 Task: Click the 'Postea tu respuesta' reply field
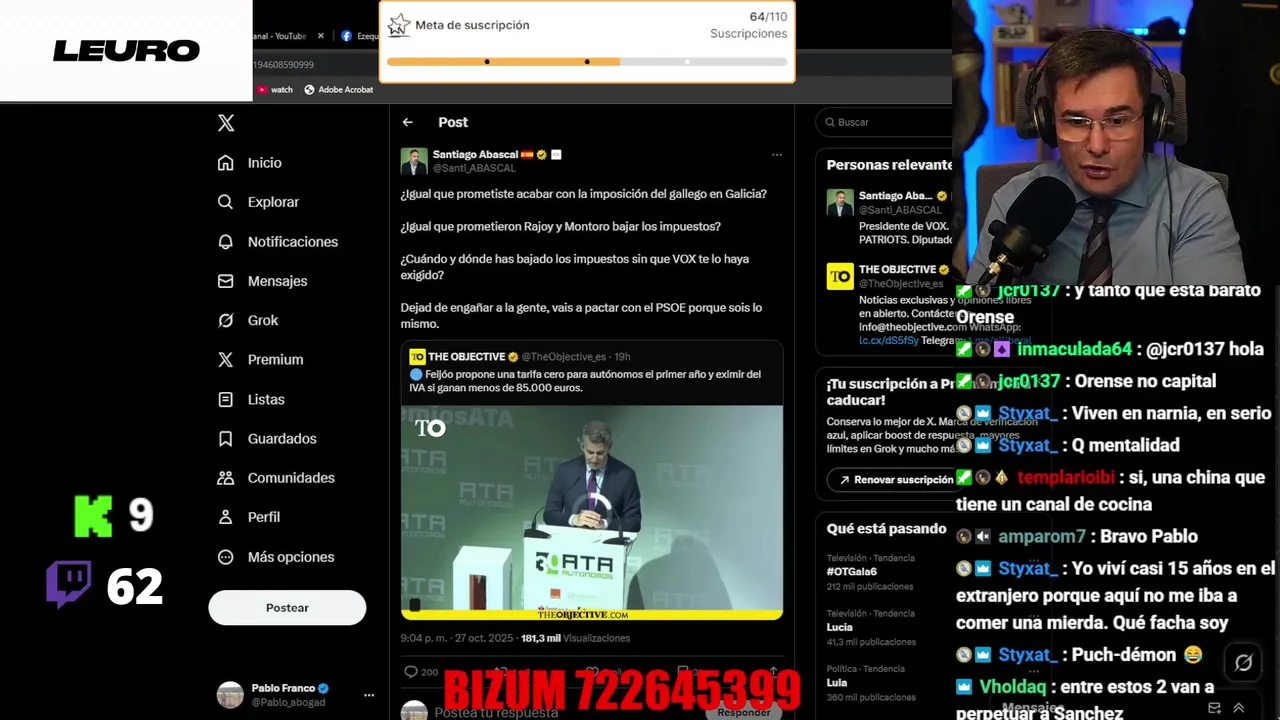[x=496, y=712]
